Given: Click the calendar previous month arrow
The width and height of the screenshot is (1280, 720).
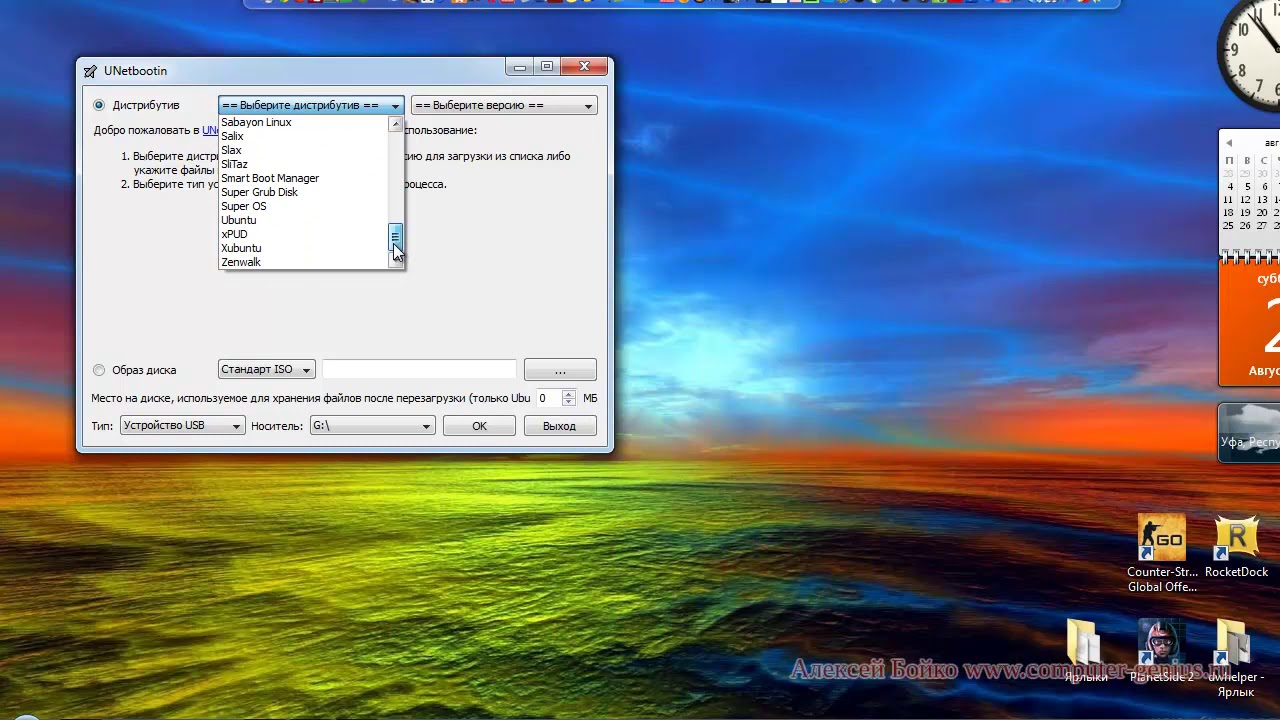Looking at the screenshot, I should pos(1229,143).
